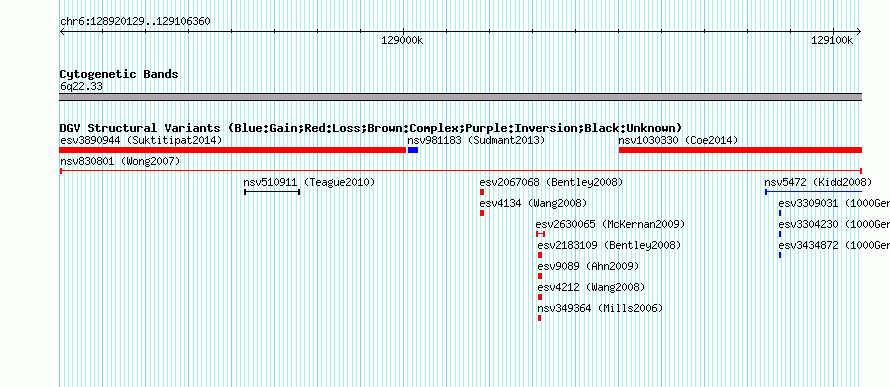Click the nsv1030330 (Coe2014) label
Viewport: 890px width, 387px height.
click(678, 140)
